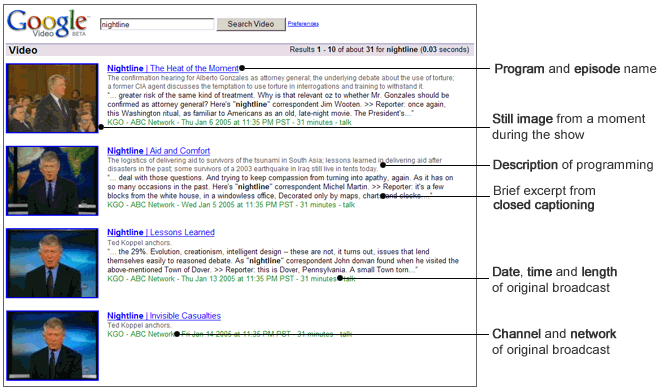This screenshot has height=390, width=662.
Task: Click the caption excerpt mentioning Michel Martin
Action: click(280, 187)
